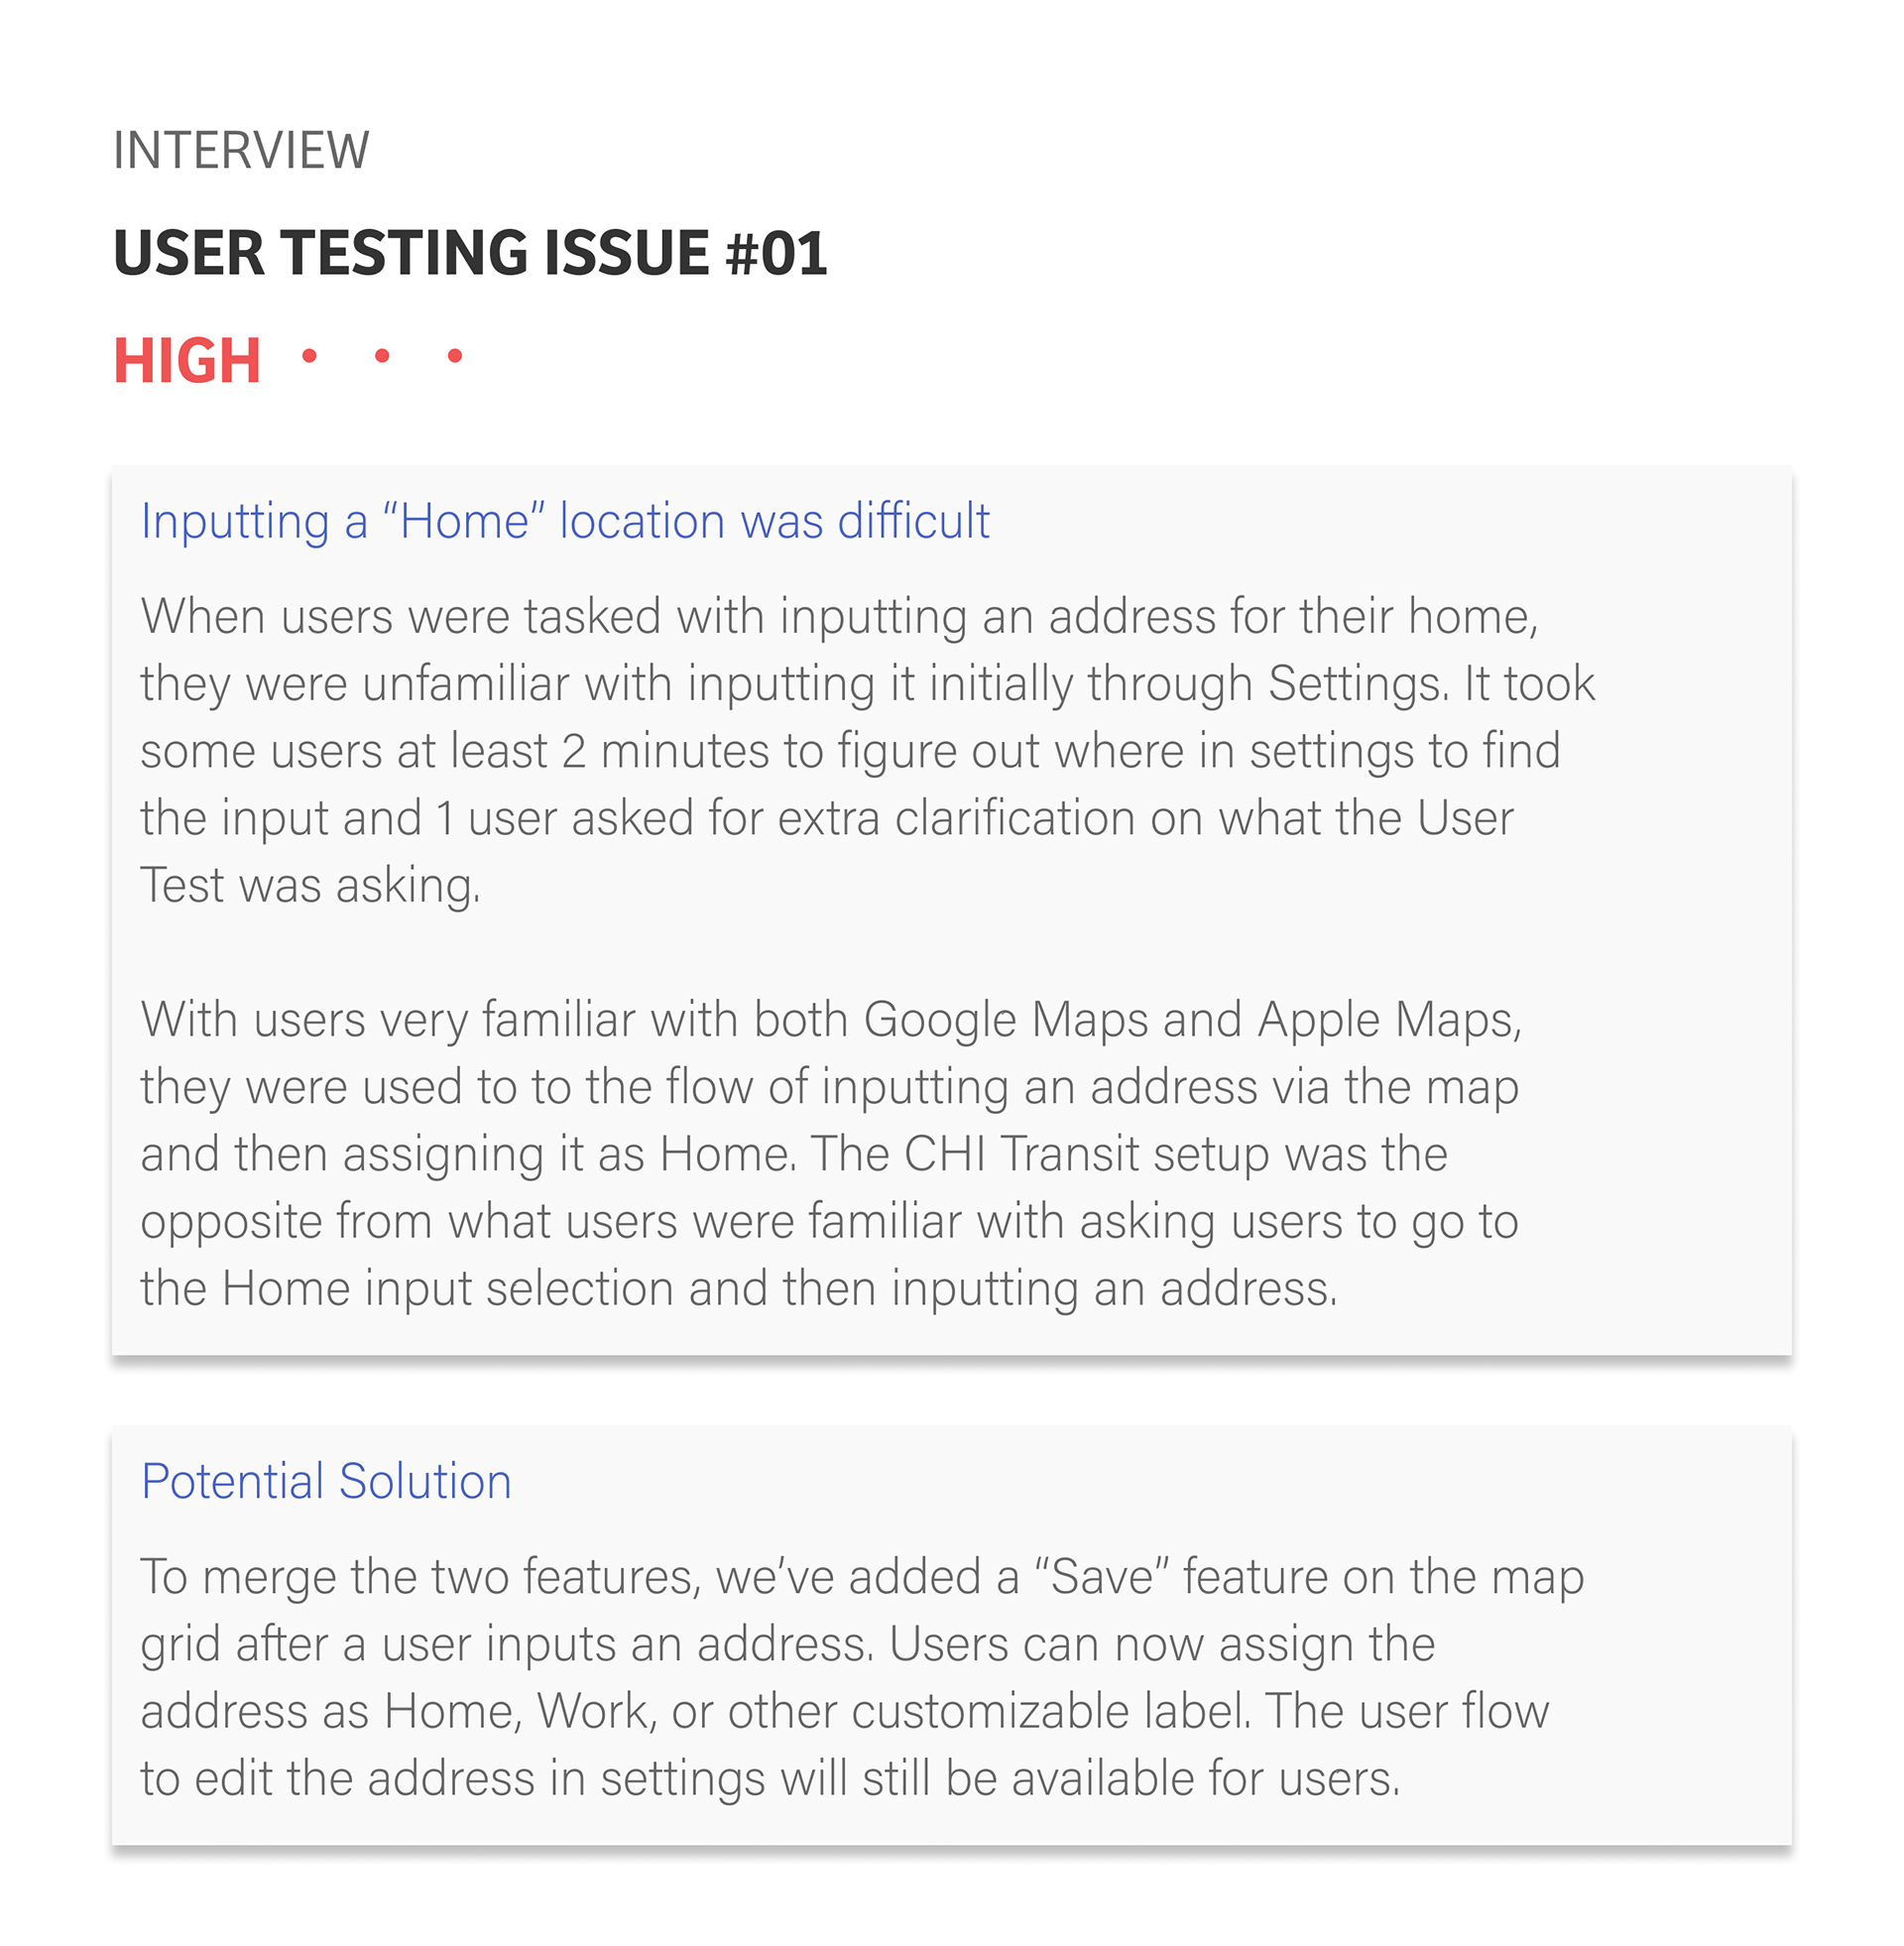Click the third red severity dot
1904x1946 pixels.
(x=455, y=355)
